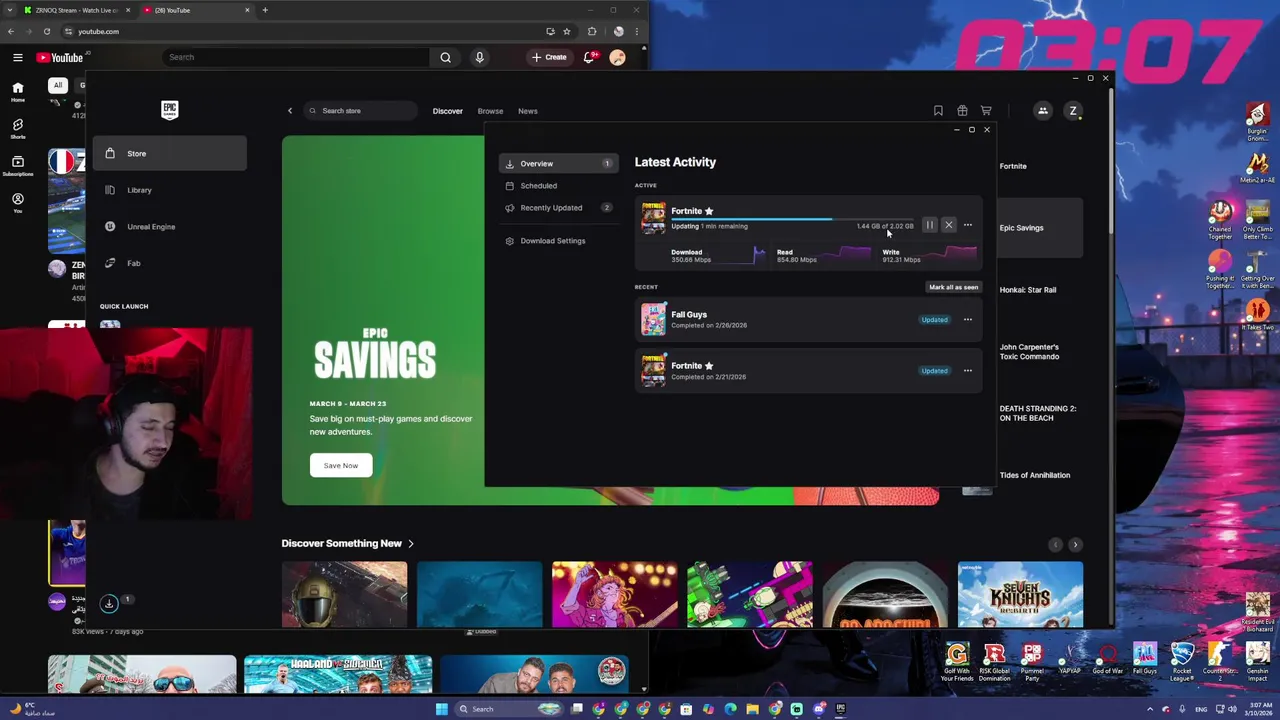1280x720 pixels.
Task: Open Rocket League desktop shortcut
Action: tap(1182, 662)
